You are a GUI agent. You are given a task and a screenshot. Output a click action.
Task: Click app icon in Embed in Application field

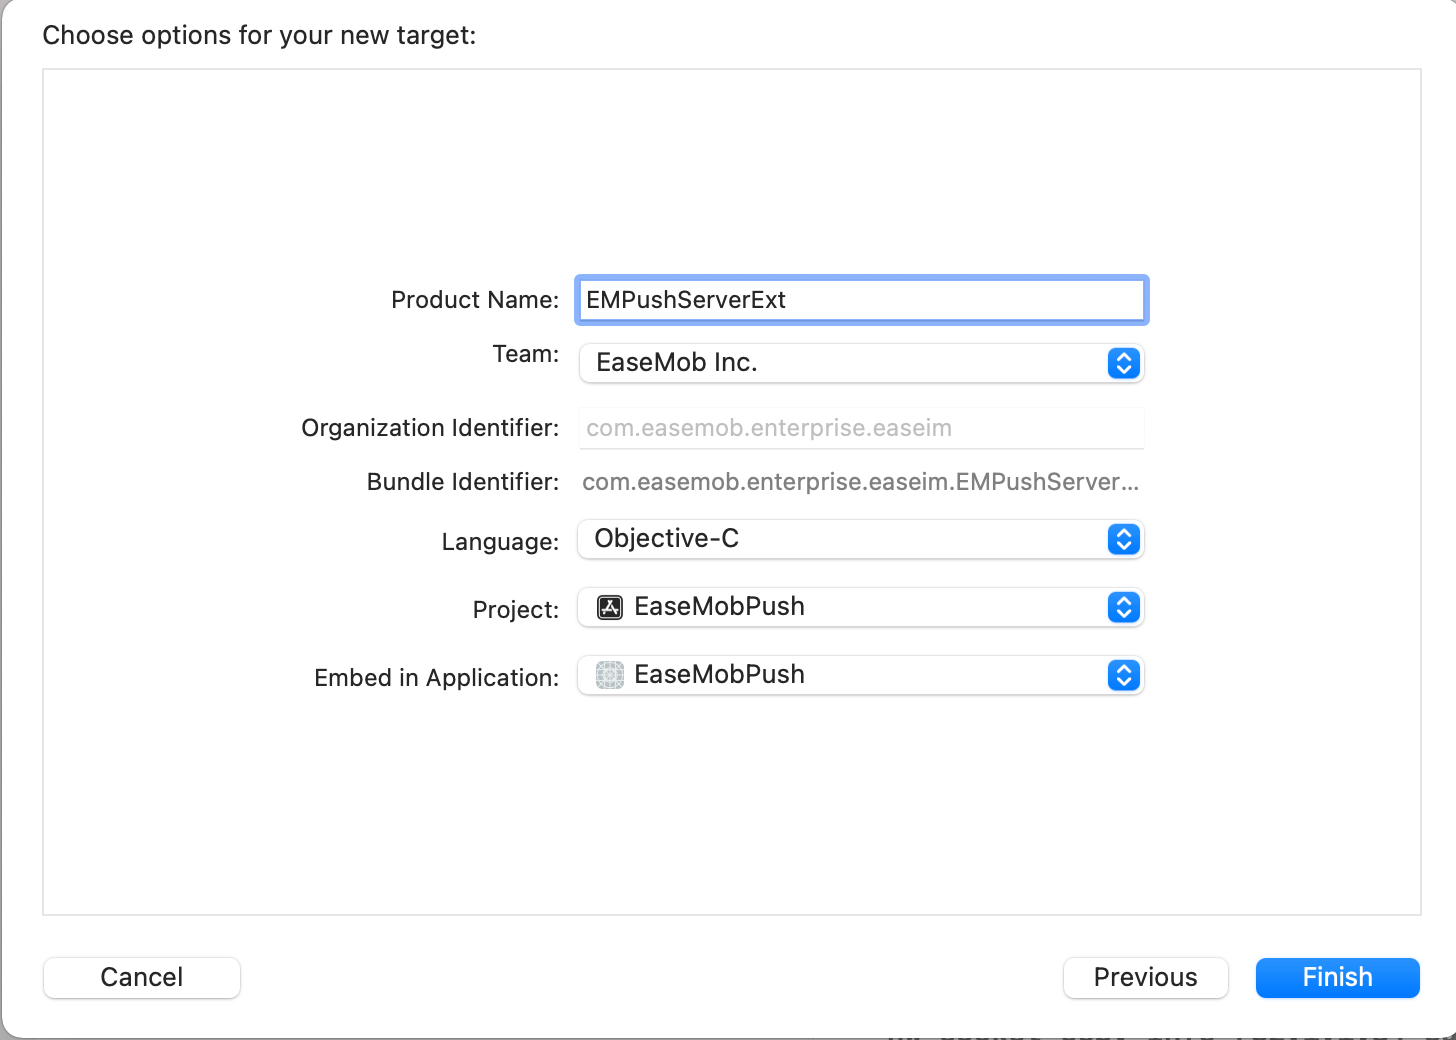[610, 675]
